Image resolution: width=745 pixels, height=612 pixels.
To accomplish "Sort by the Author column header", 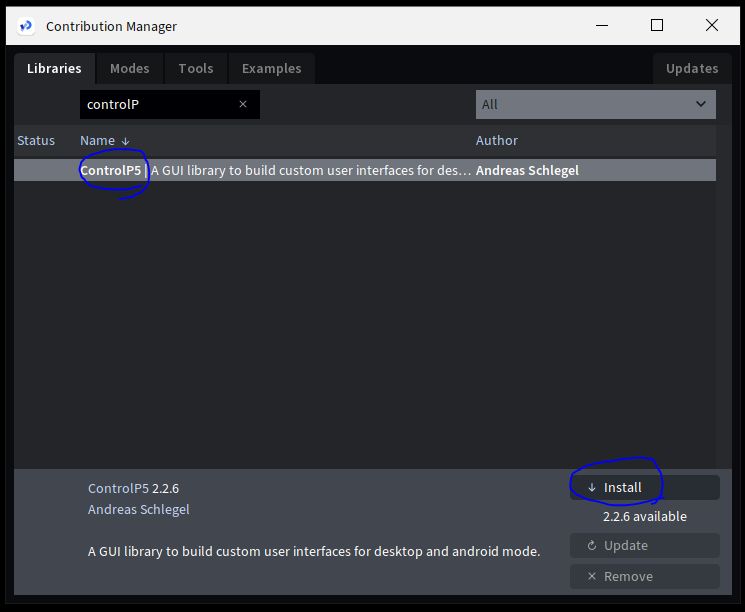I will [x=497, y=141].
